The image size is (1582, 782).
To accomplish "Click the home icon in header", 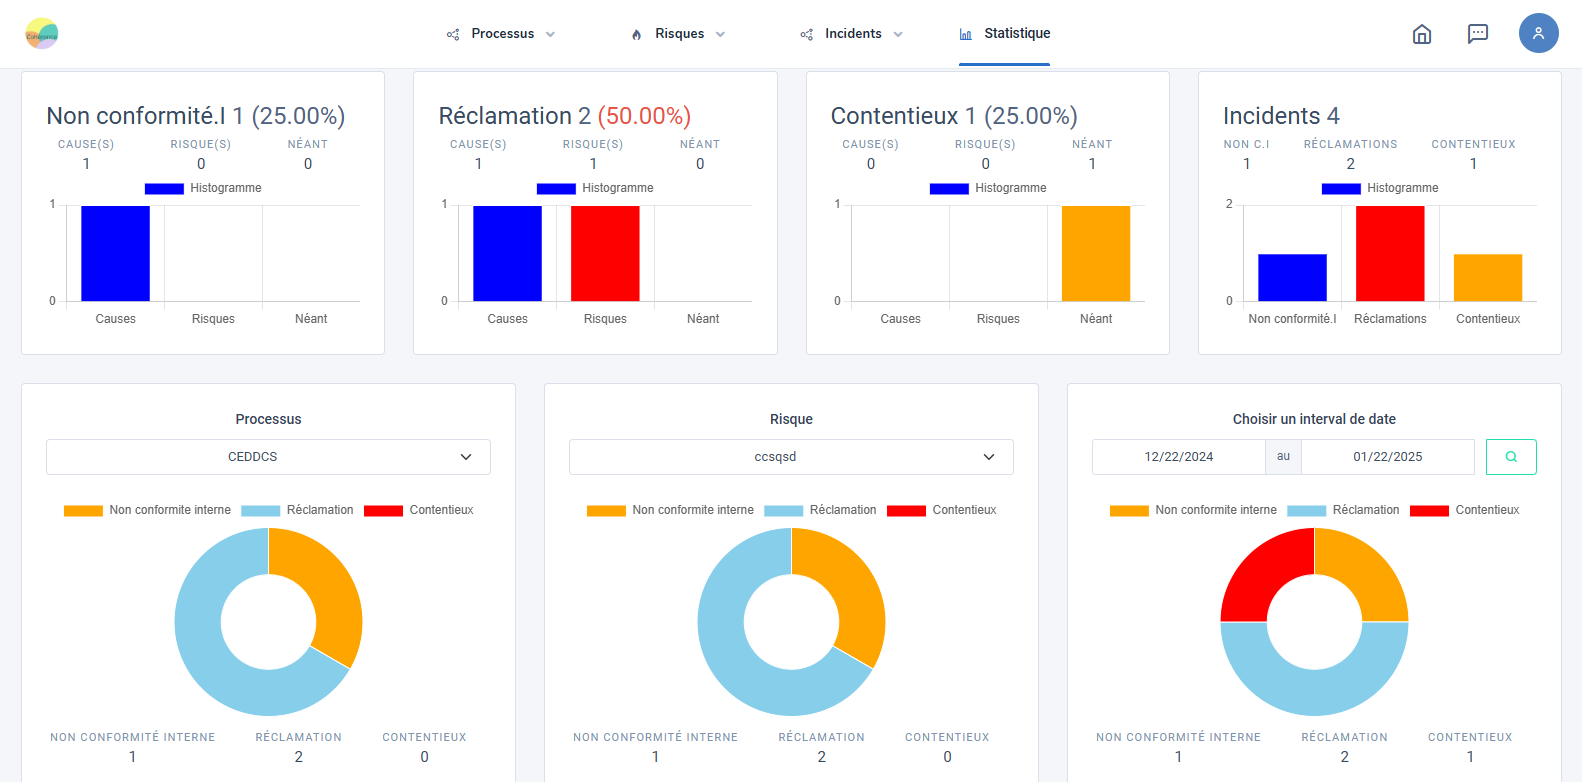I will 1421,34.
